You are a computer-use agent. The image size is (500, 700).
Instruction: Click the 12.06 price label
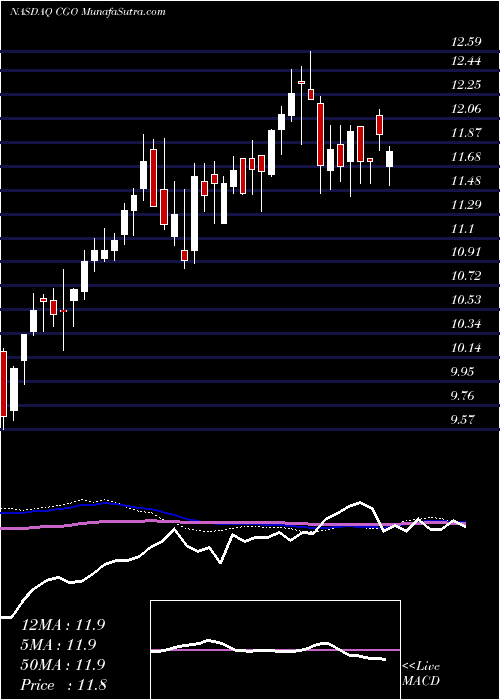pos(466,109)
